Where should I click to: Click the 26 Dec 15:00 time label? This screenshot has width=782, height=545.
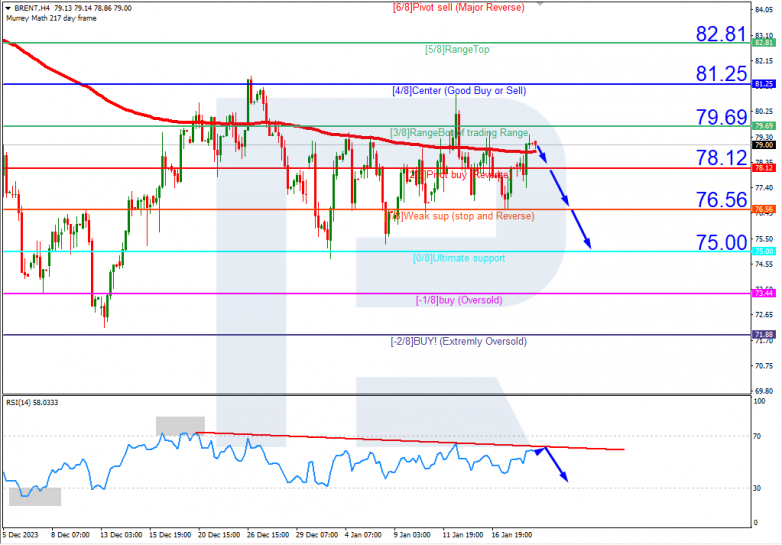click(268, 535)
